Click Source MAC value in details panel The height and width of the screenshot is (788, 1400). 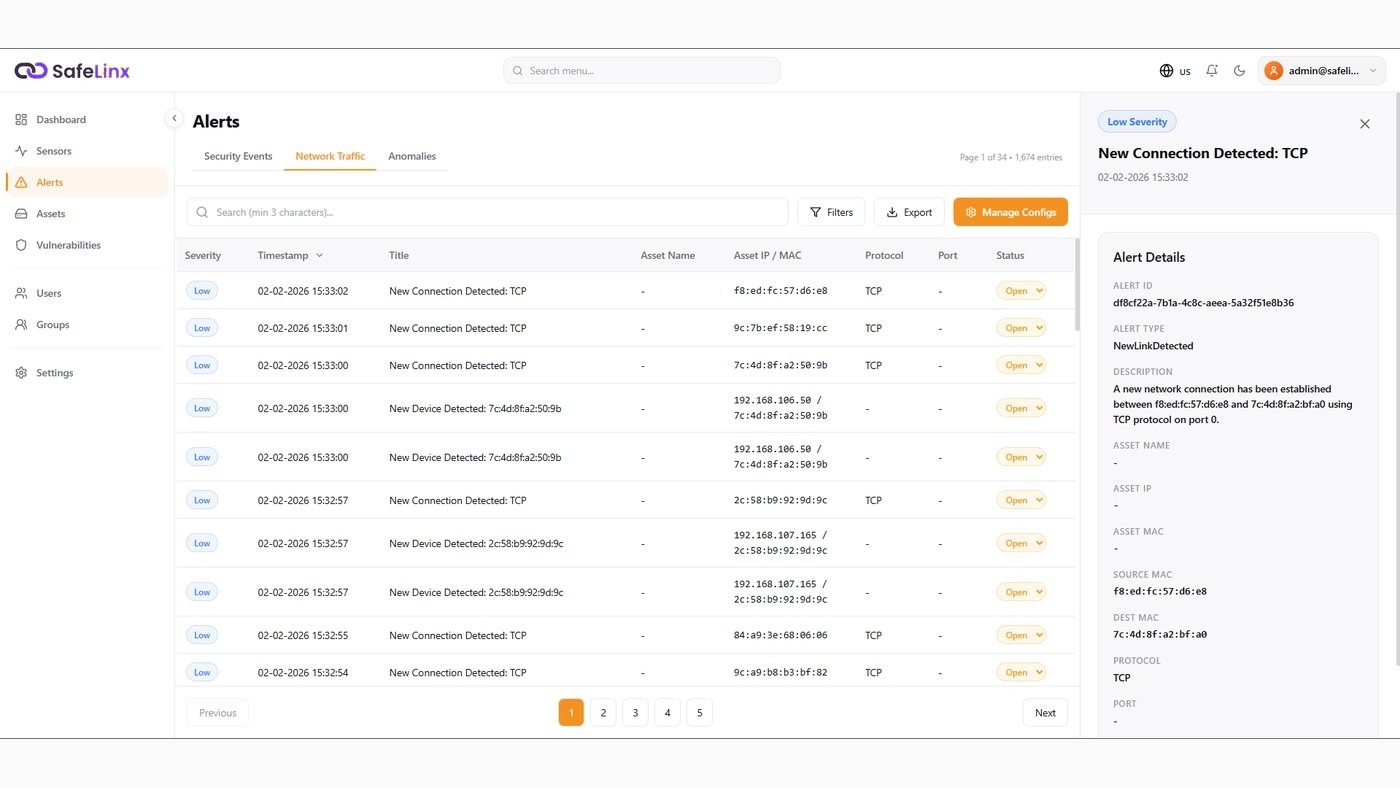[1160, 591]
